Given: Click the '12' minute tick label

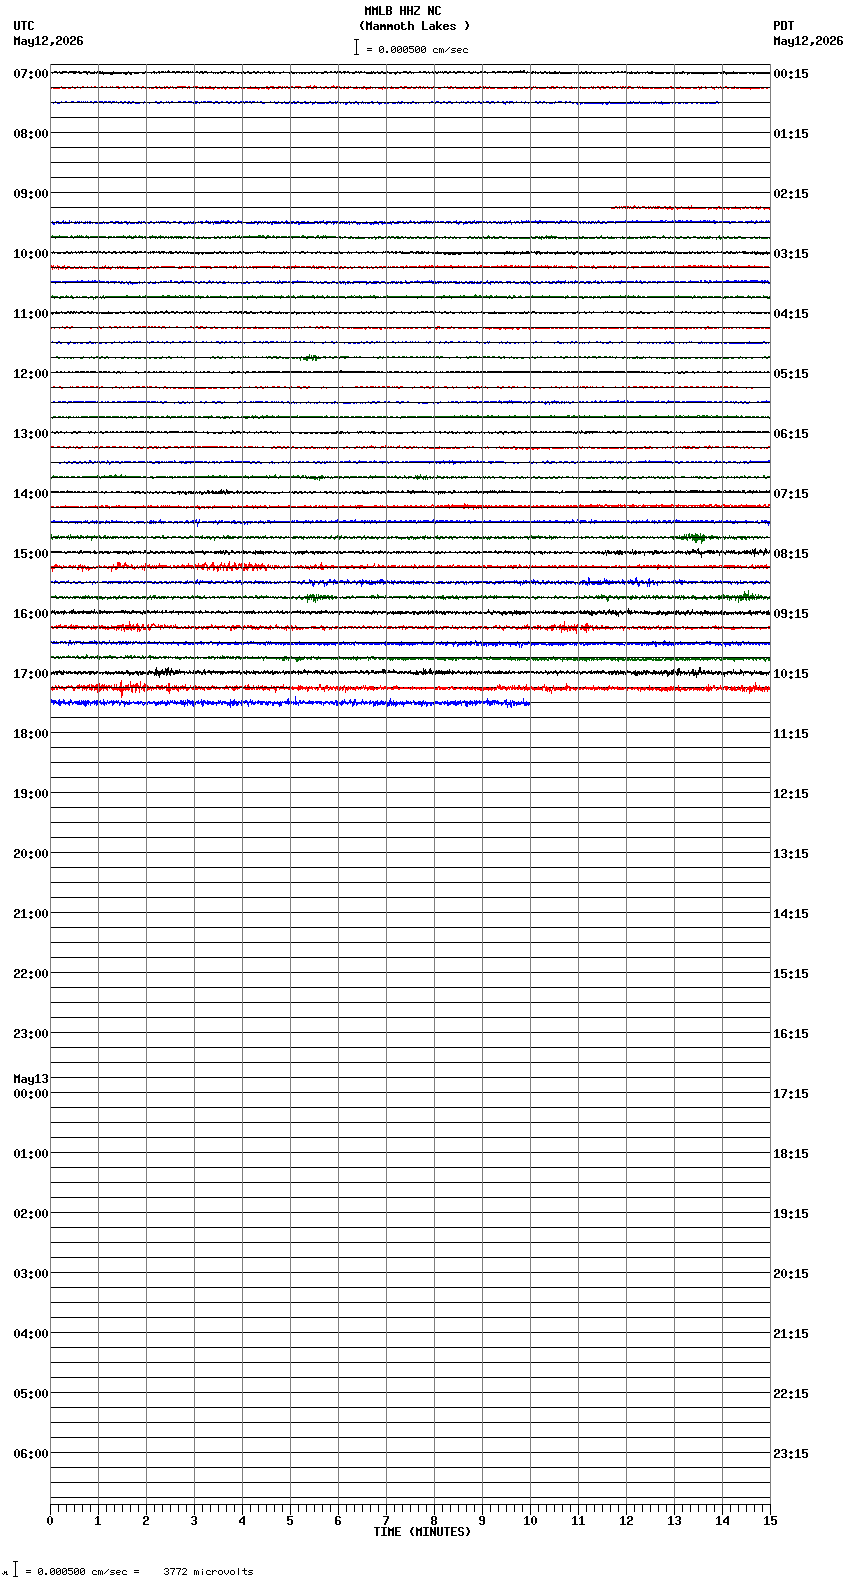Looking at the screenshot, I should pyautogui.click(x=626, y=1521).
